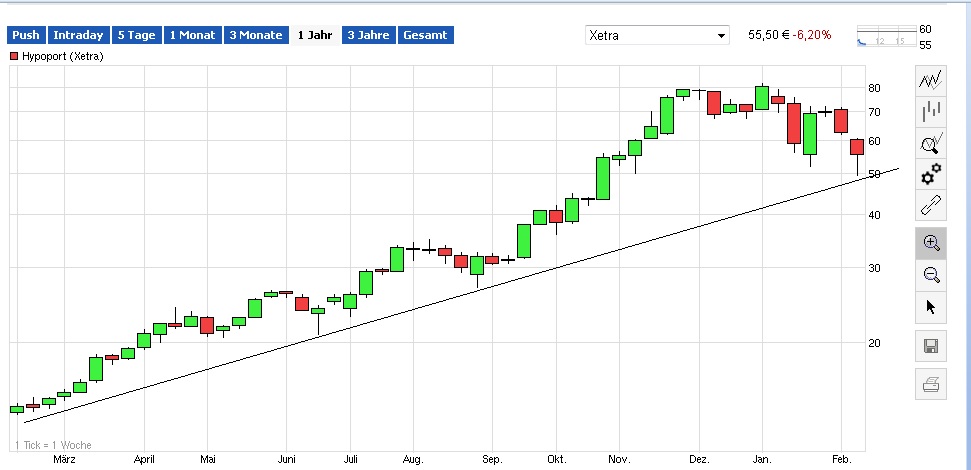Choose the 3 Monate time range
The height and width of the screenshot is (470, 971).
(x=255, y=35)
